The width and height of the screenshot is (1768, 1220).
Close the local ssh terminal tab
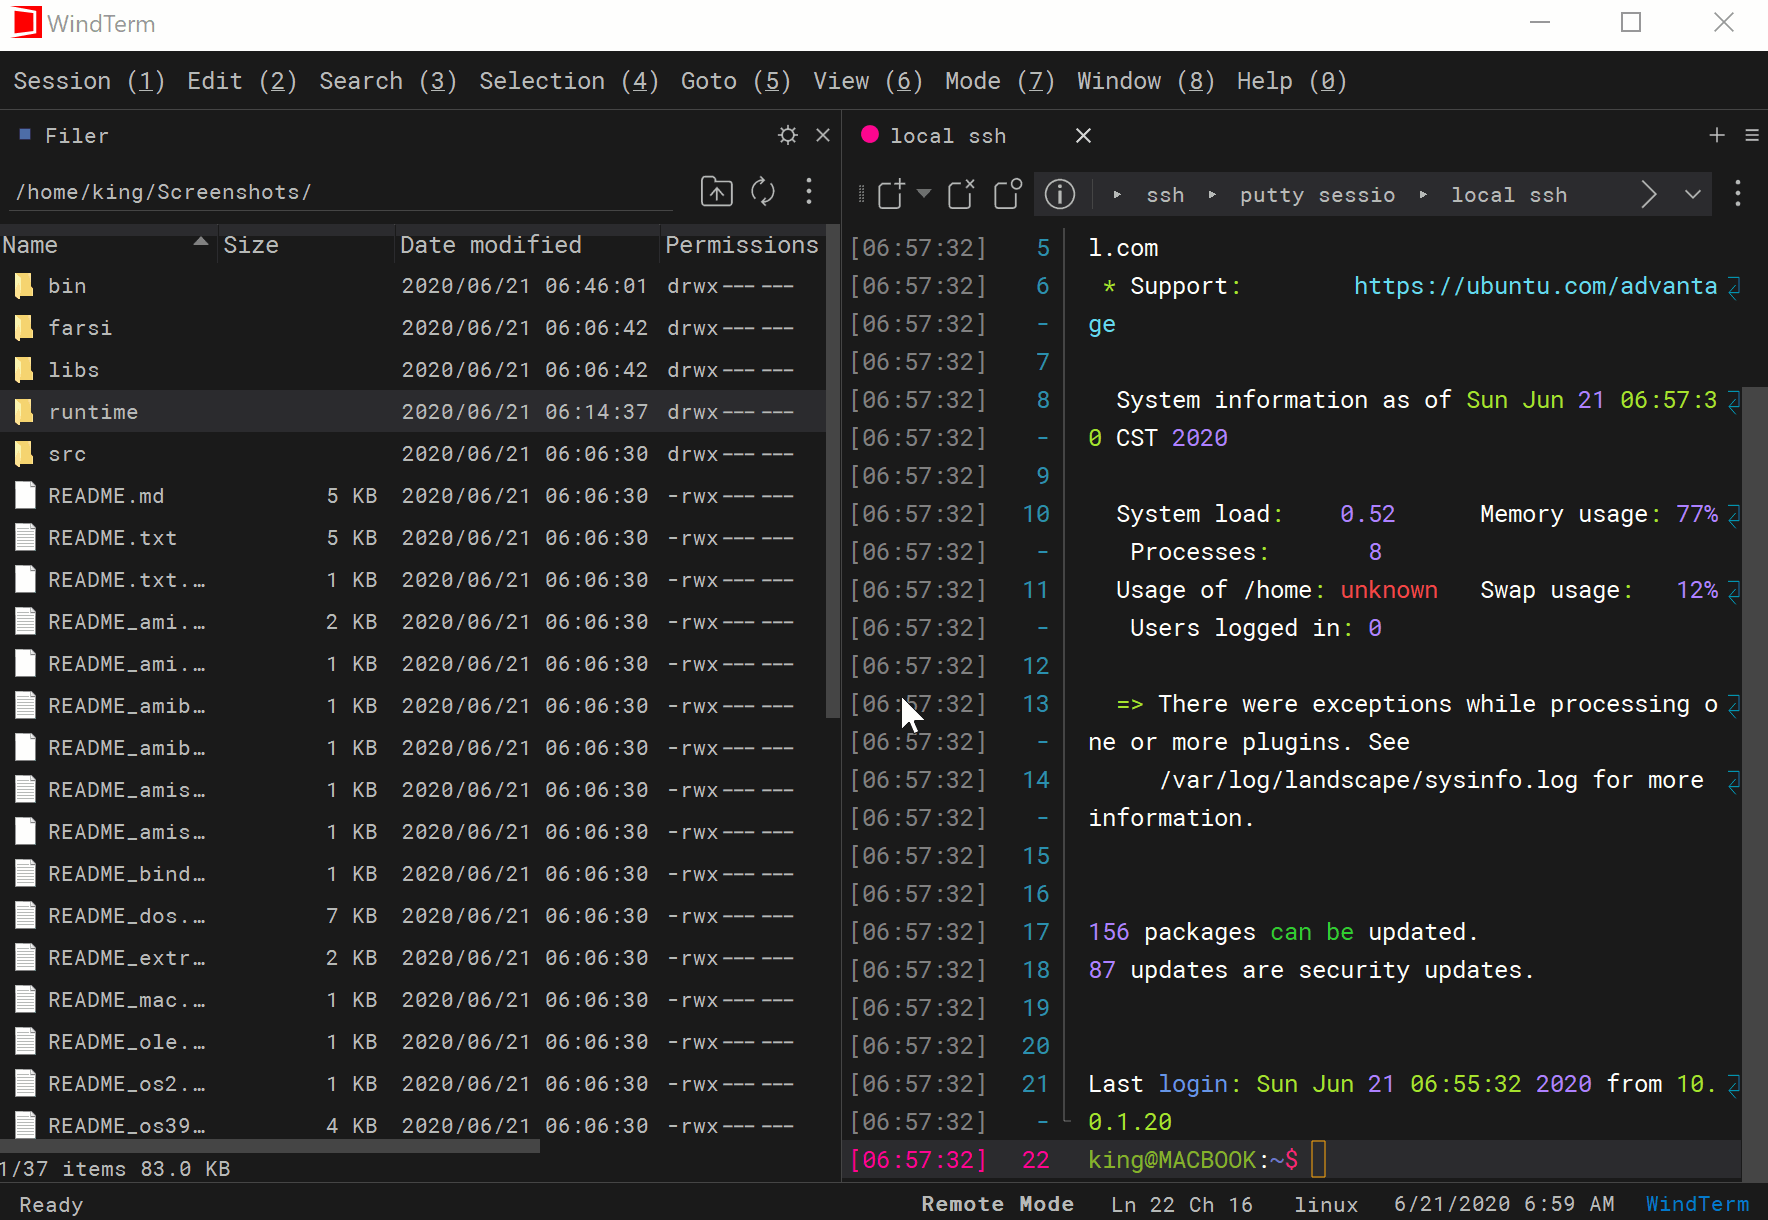click(1083, 135)
